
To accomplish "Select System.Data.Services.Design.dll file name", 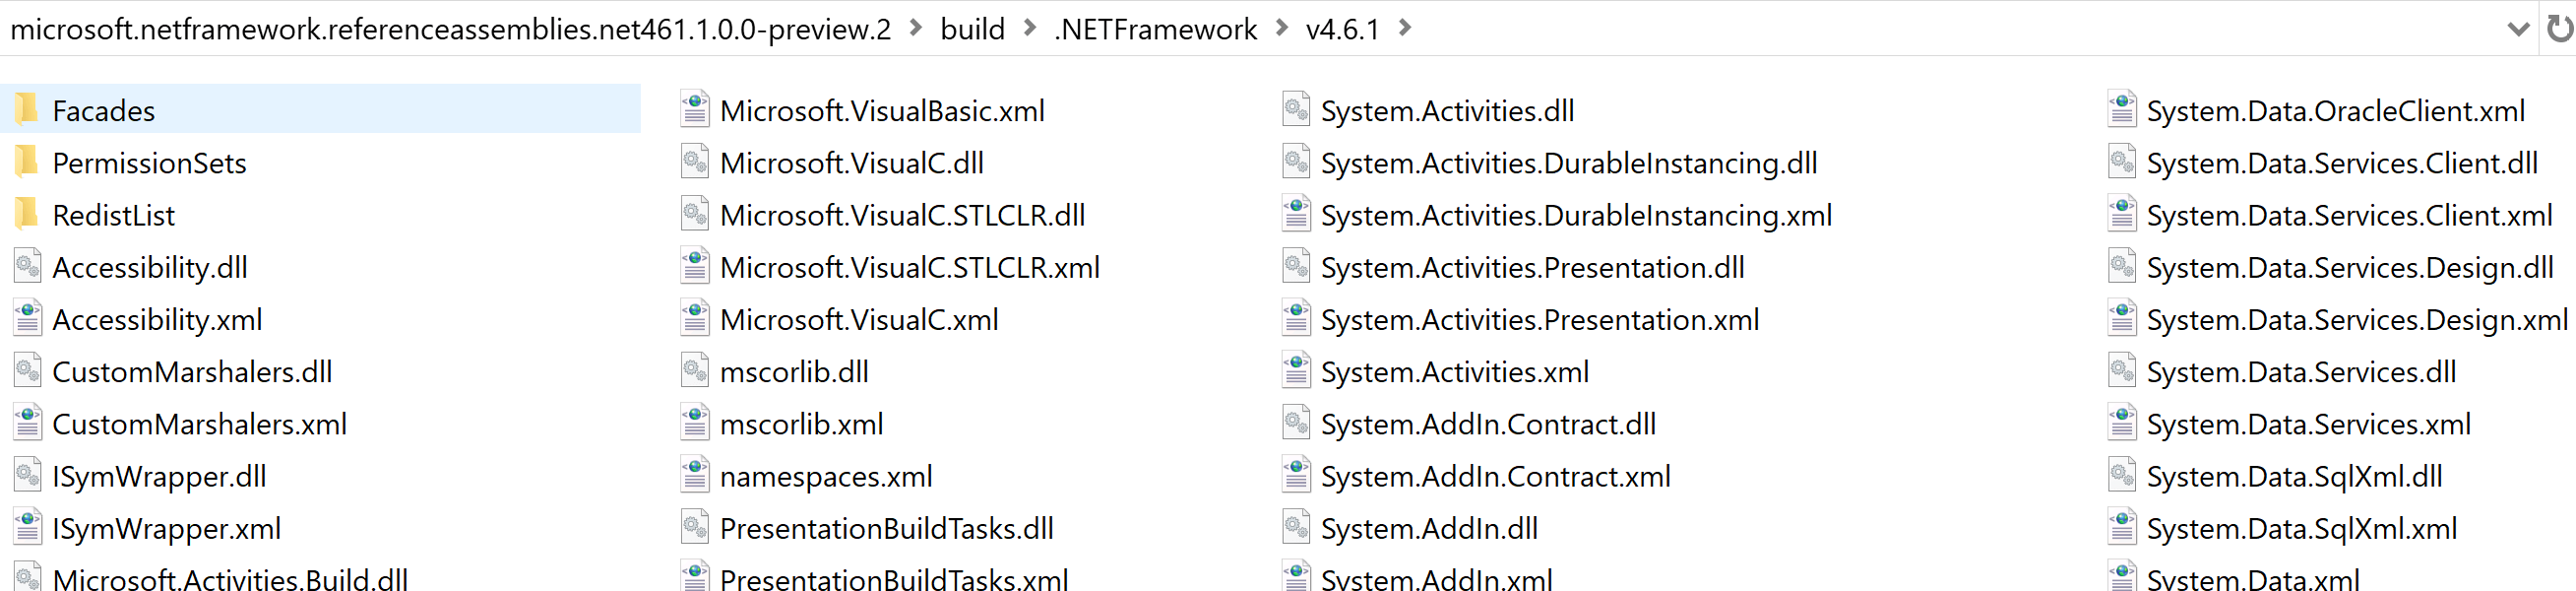I will (x=2350, y=267).
